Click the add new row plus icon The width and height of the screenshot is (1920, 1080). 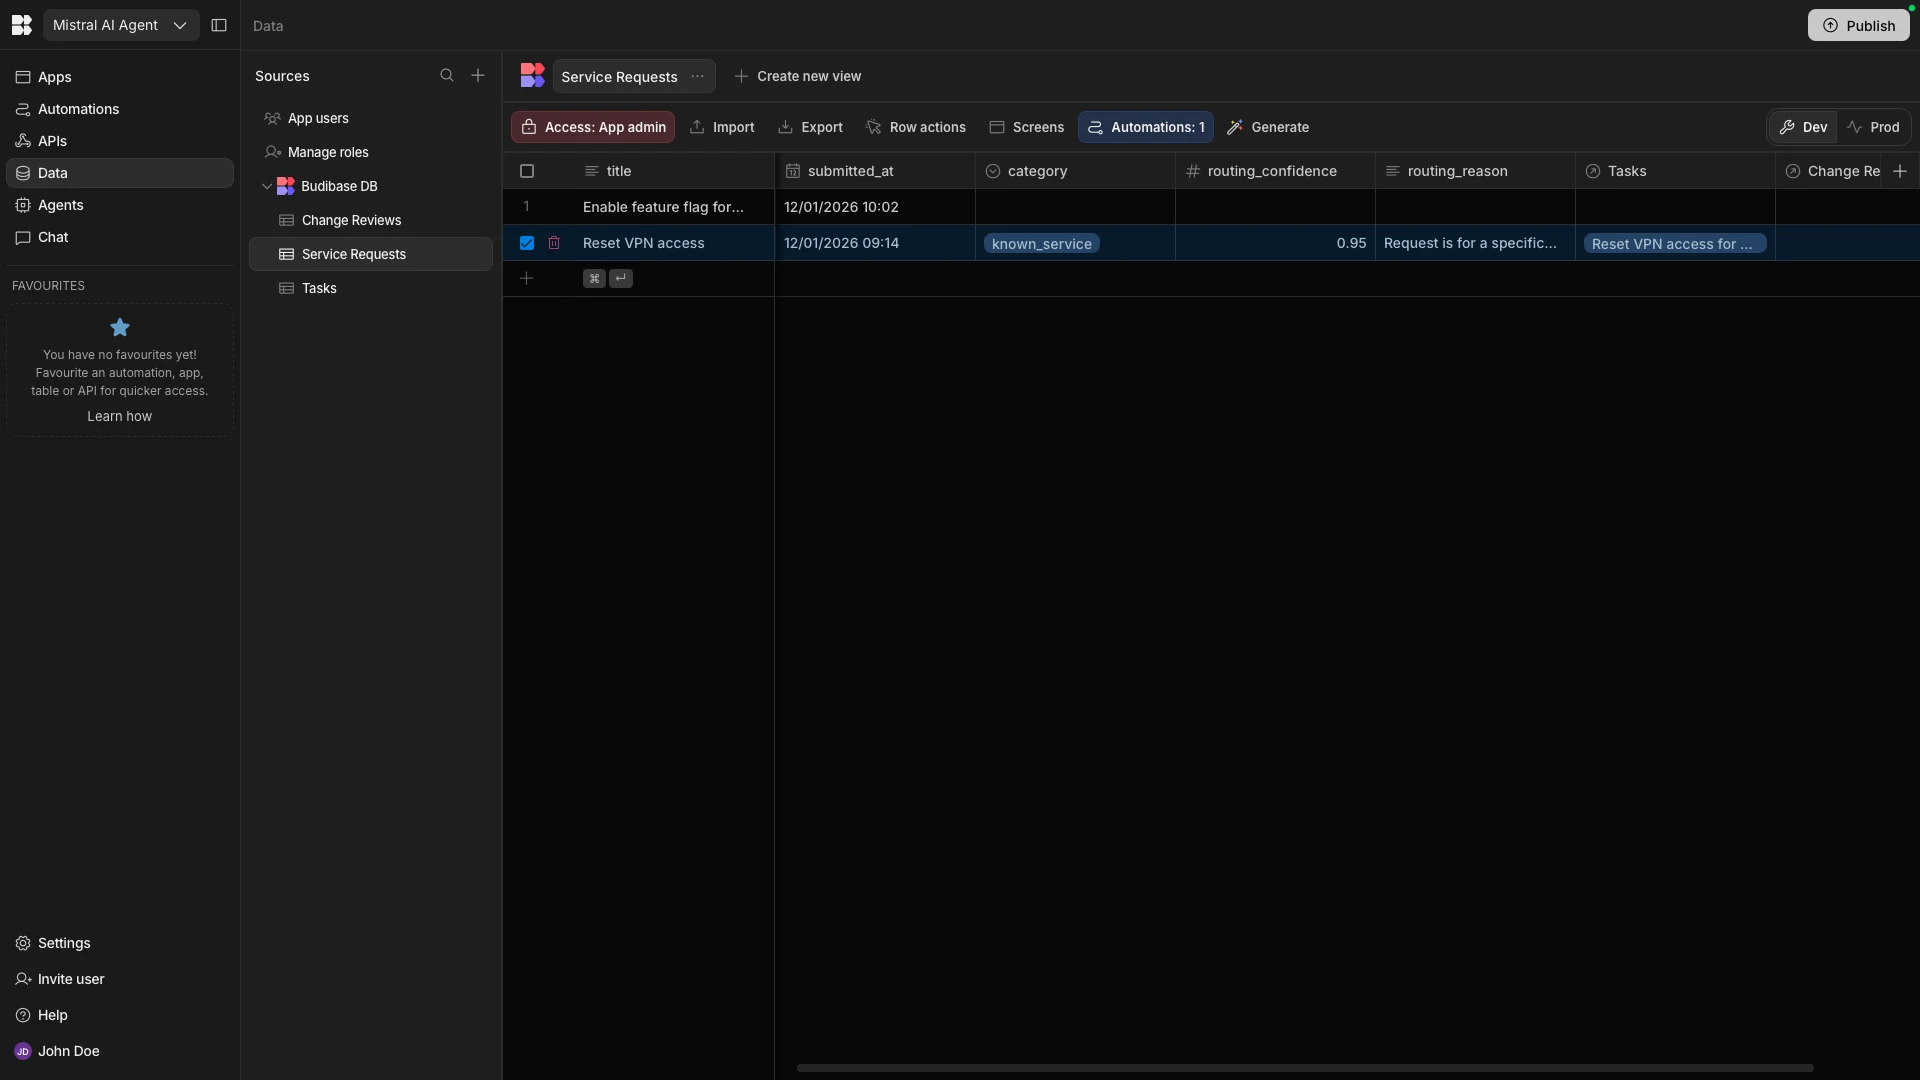(x=527, y=278)
